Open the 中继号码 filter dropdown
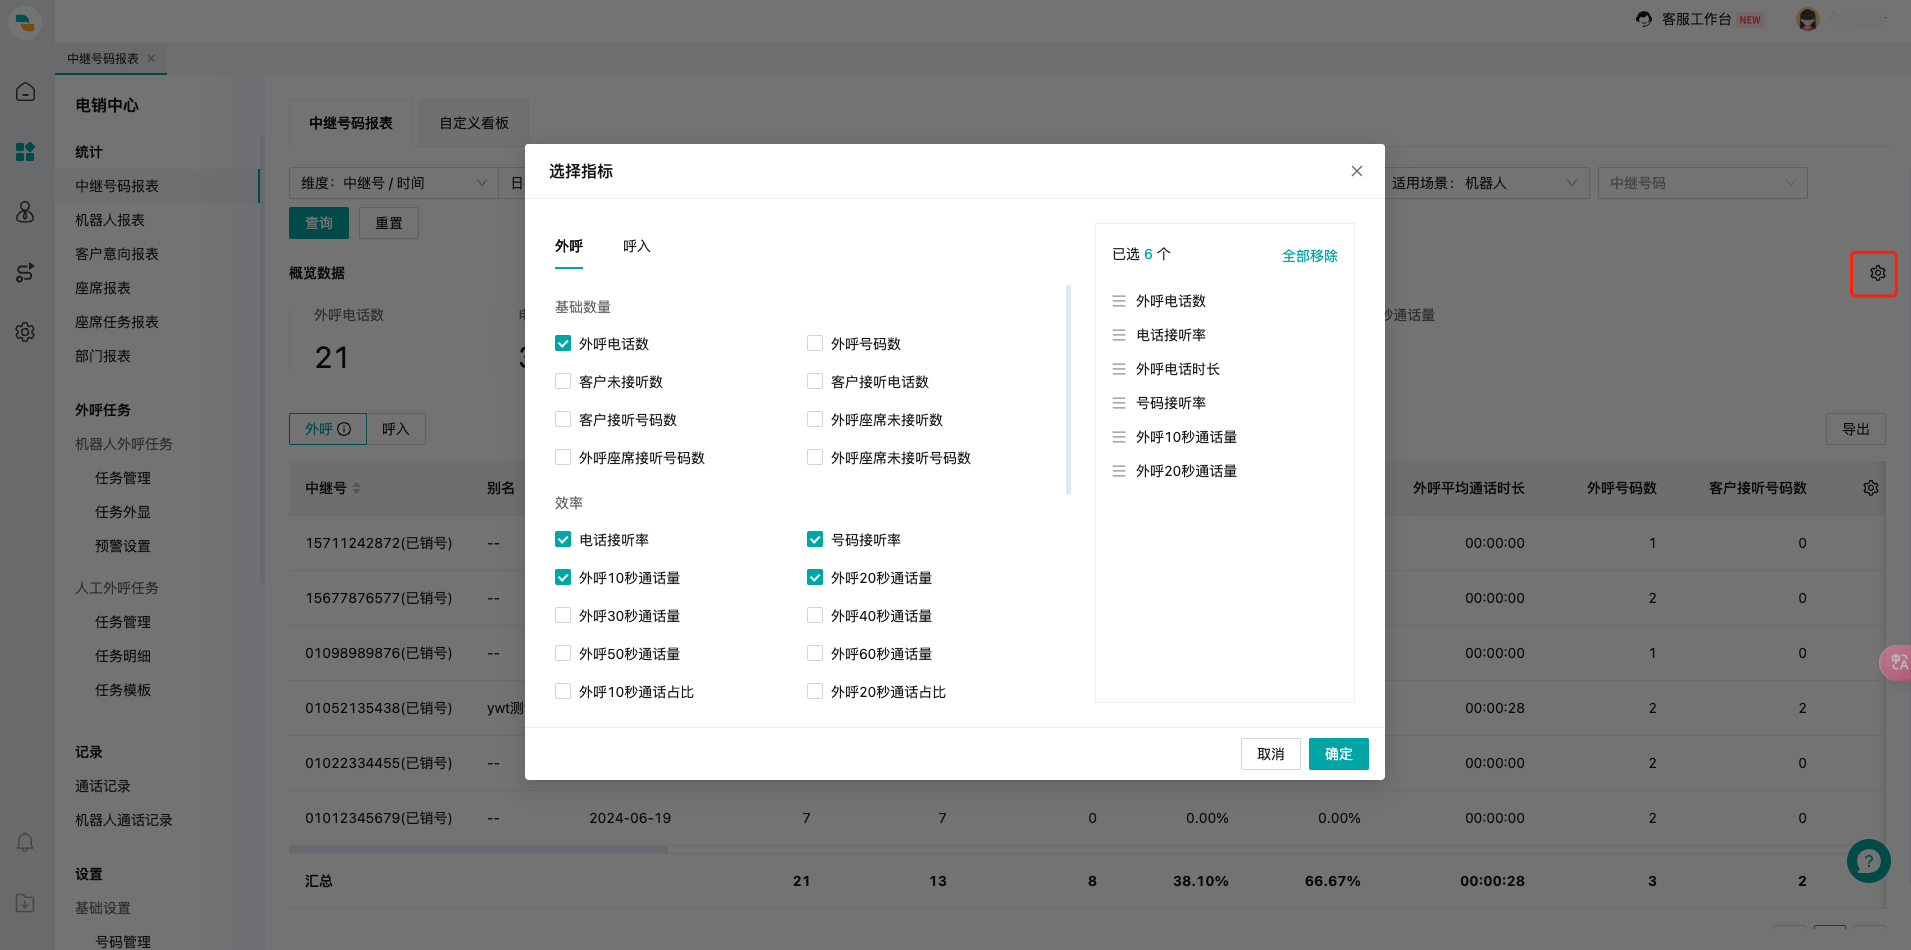 pos(1702,183)
